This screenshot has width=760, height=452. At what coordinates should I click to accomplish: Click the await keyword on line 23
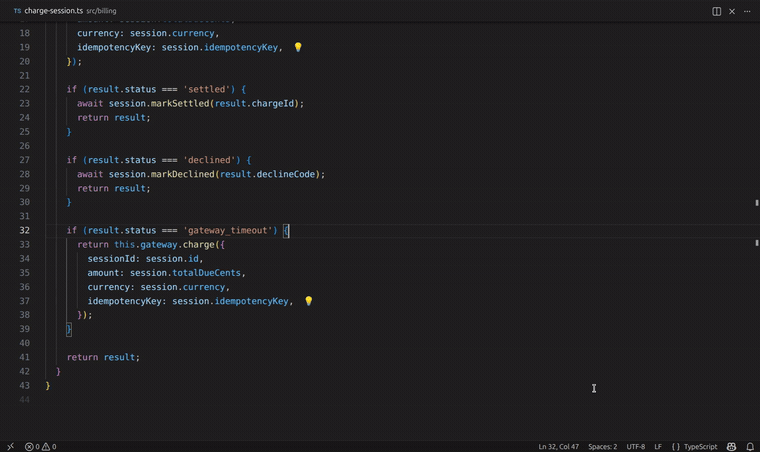[90, 103]
